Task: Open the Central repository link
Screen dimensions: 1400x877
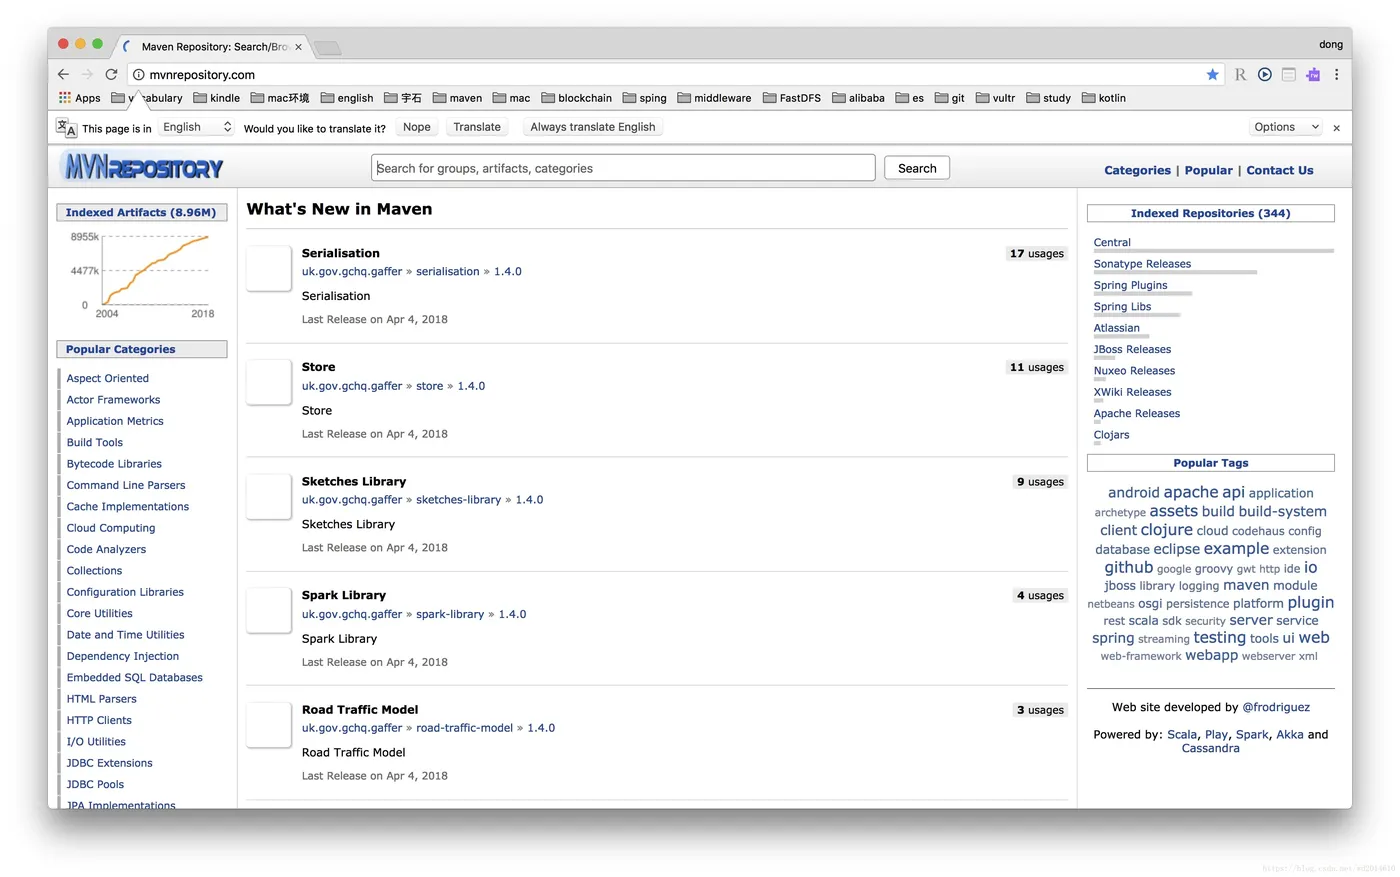Action: point(1112,242)
